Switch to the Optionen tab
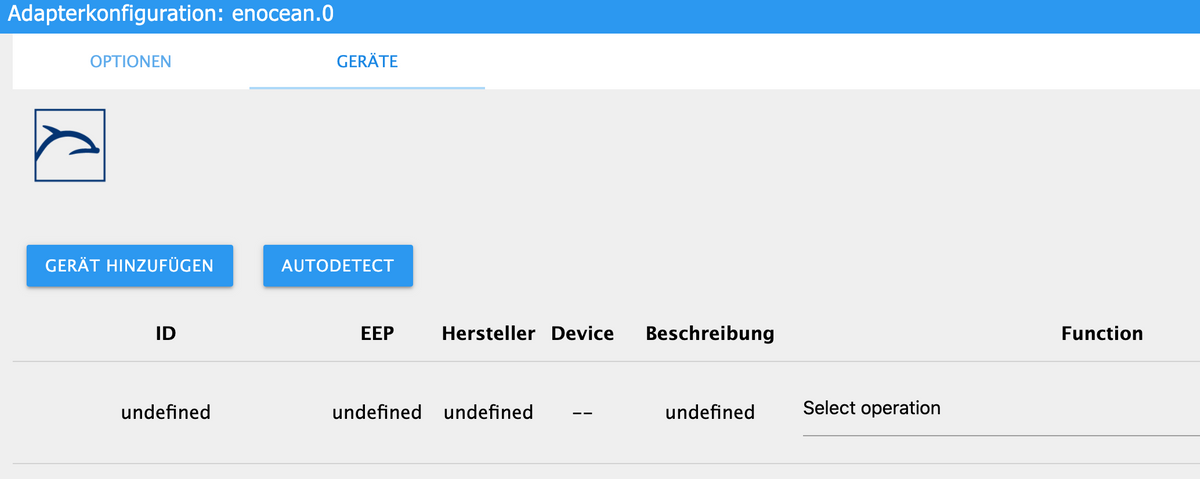 [131, 61]
